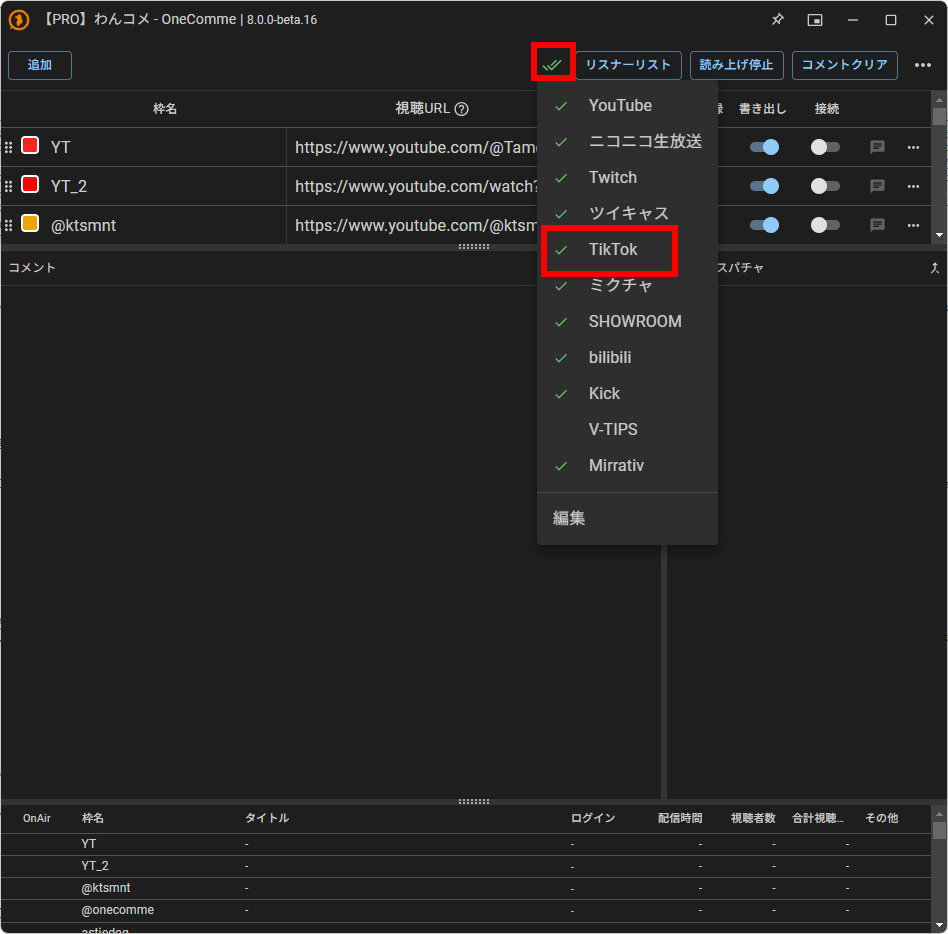The height and width of the screenshot is (934, 948).
Task: Click the OnAir column header
Action: [x=37, y=819]
